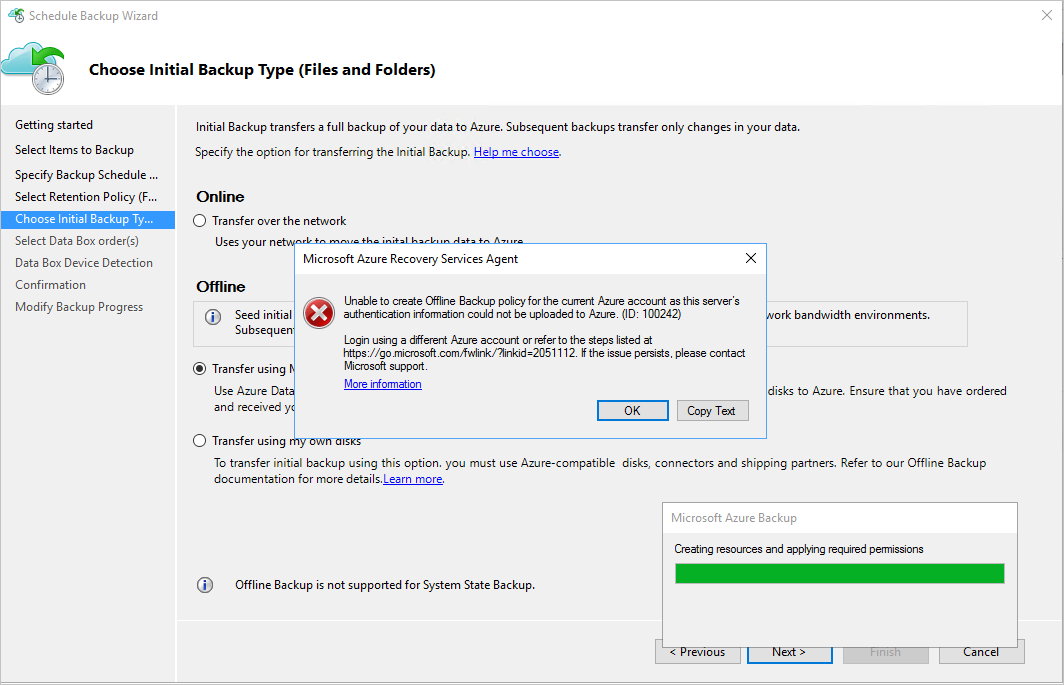Click the red error icon in the dialog

point(319,313)
